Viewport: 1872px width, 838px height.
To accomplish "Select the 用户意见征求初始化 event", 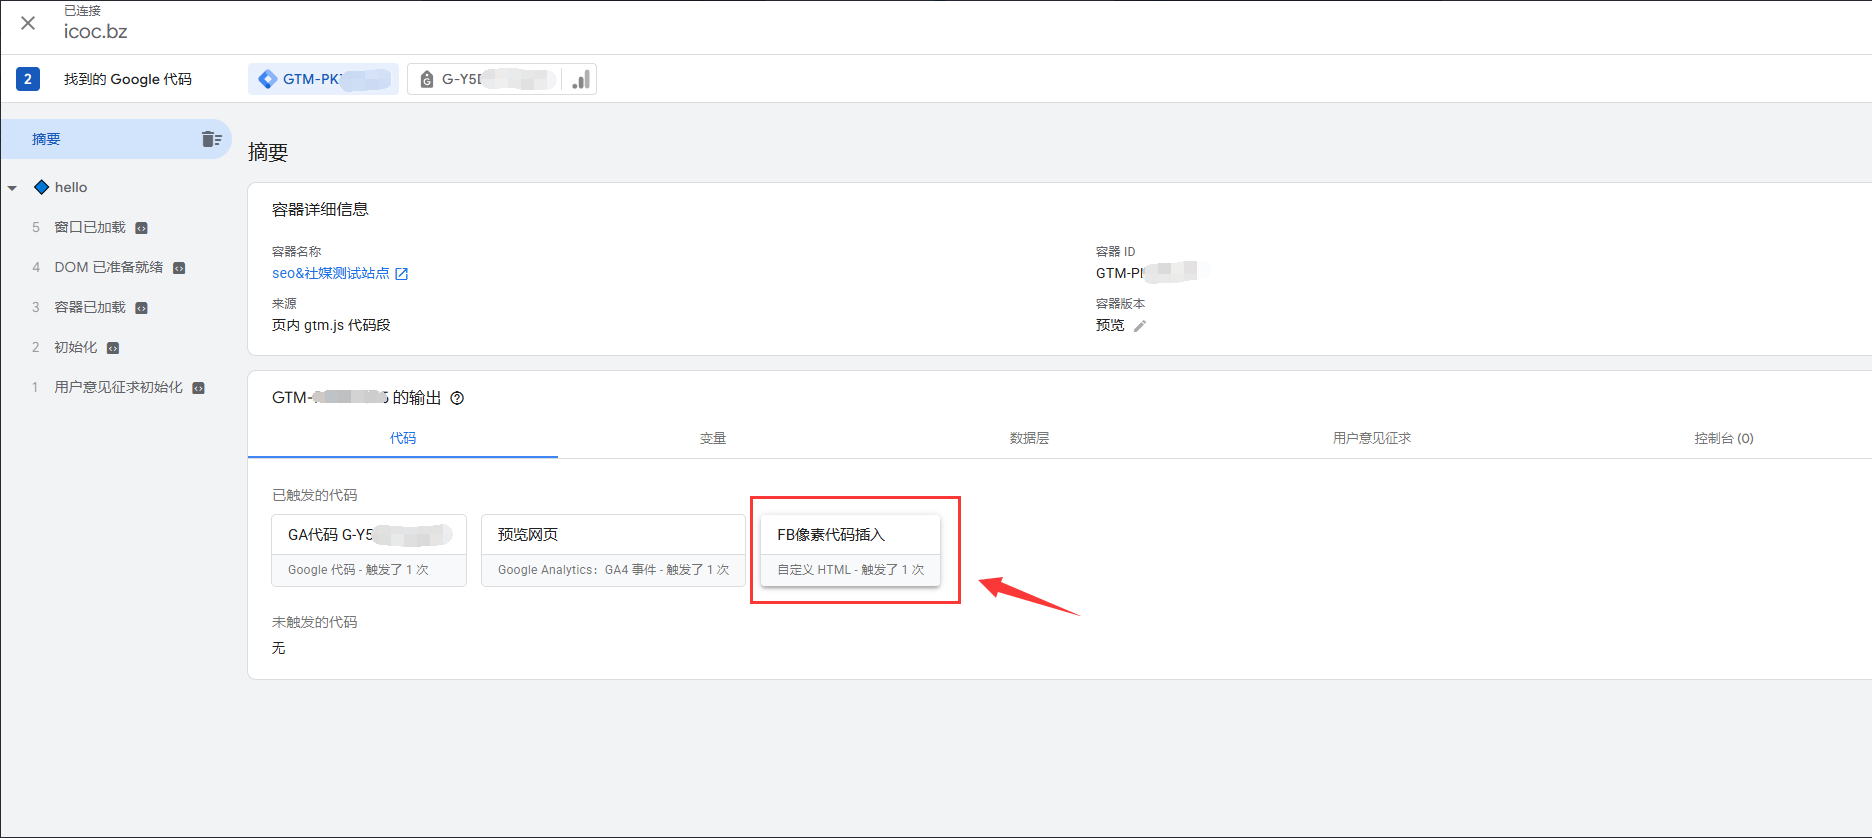I will tap(118, 387).
